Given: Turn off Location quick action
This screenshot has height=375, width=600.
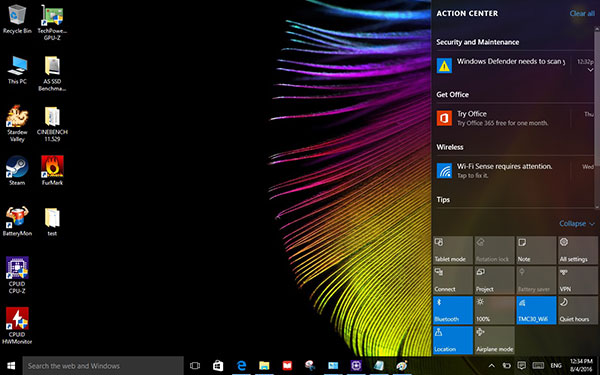Looking at the screenshot, I should pyautogui.click(x=453, y=340).
